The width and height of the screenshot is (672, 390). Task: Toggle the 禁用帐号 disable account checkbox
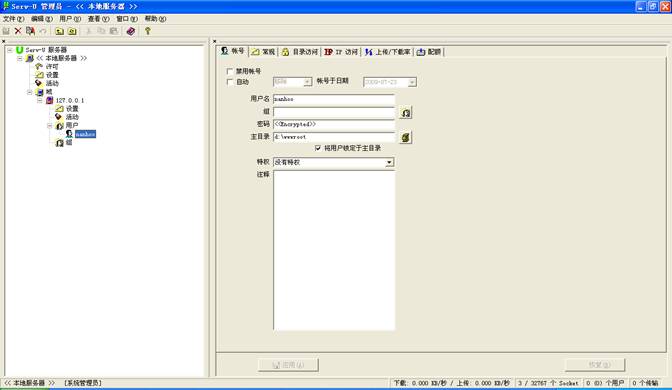click(230, 71)
